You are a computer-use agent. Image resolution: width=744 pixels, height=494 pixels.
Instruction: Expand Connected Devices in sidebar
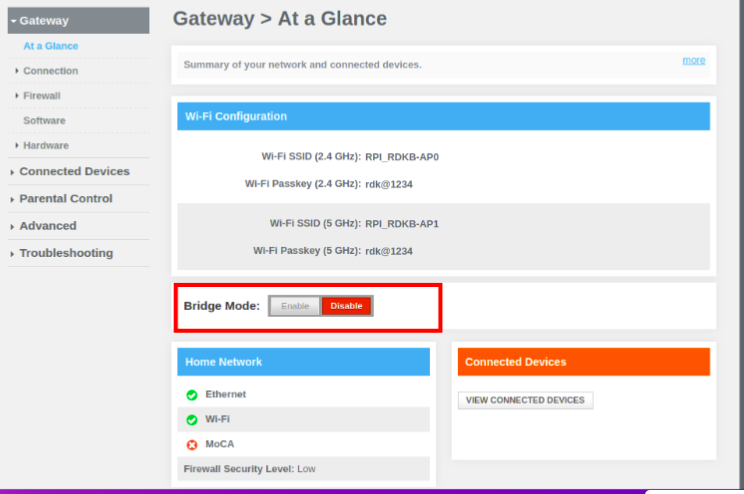click(x=74, y=172)
